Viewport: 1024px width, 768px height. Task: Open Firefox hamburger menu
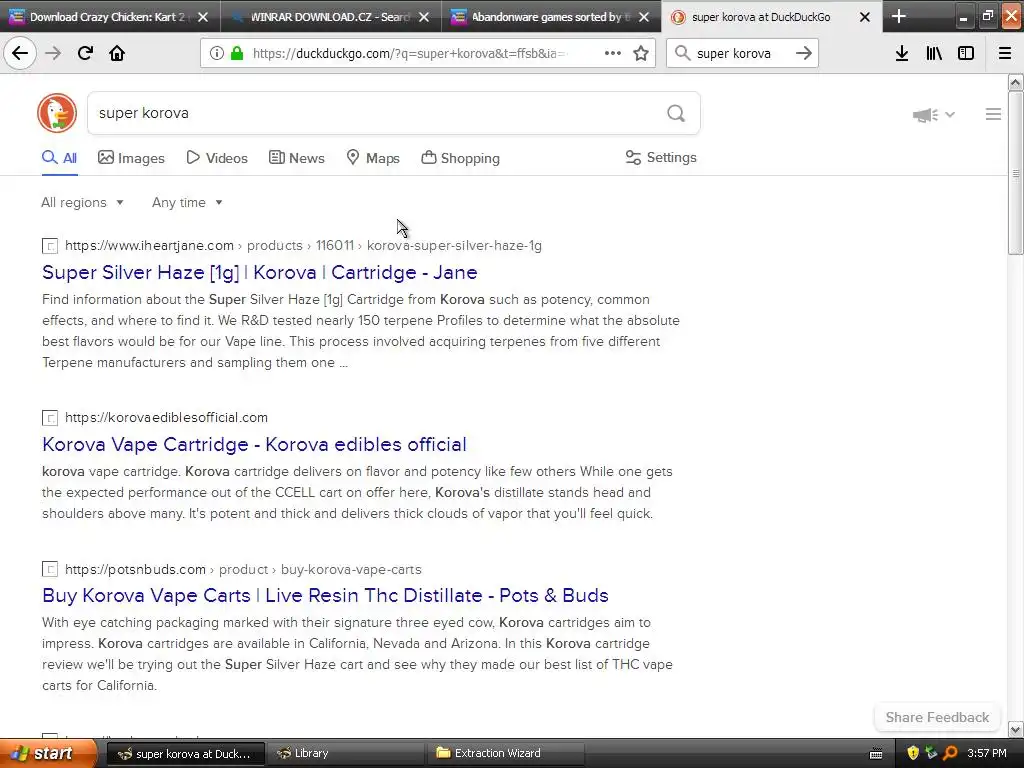[x=1005, y=53]
